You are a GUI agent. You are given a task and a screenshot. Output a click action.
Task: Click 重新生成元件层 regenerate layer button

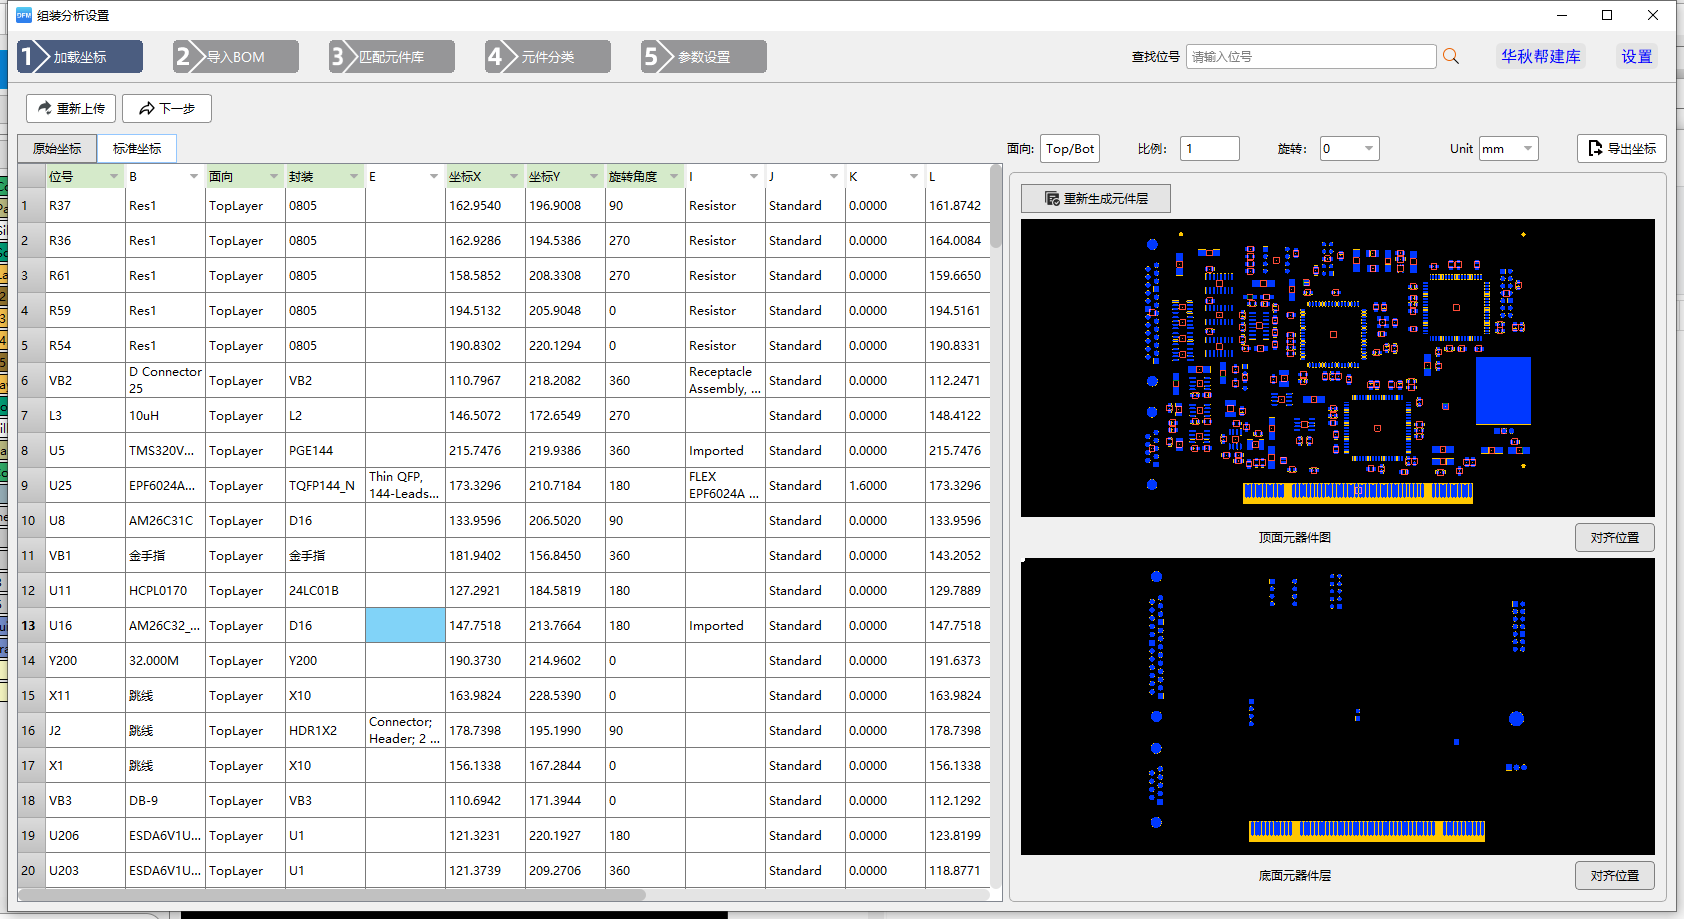point(1095,198)
